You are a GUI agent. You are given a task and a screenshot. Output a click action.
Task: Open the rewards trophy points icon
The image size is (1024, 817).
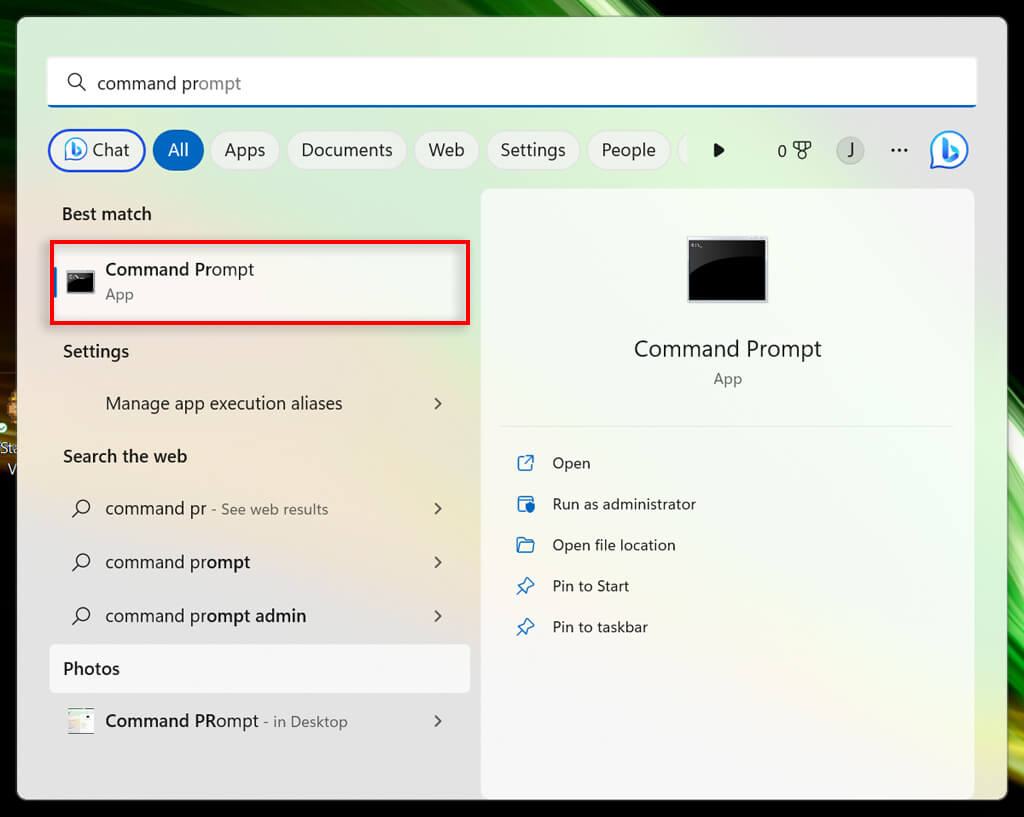(x=801, y=150)
